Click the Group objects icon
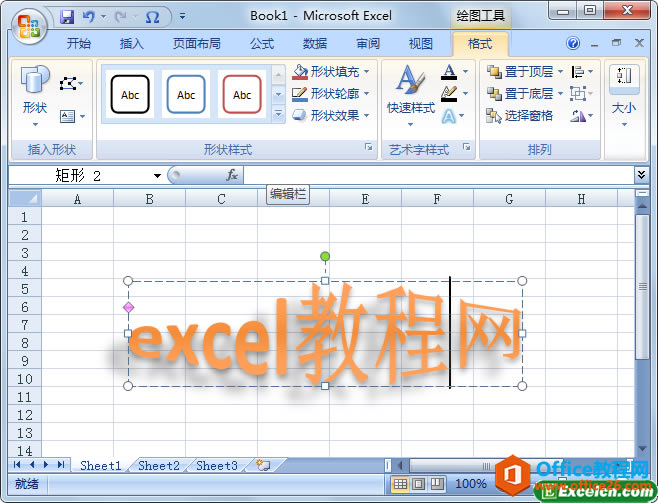This screenshot has width=658, height=503. point(578,94)
